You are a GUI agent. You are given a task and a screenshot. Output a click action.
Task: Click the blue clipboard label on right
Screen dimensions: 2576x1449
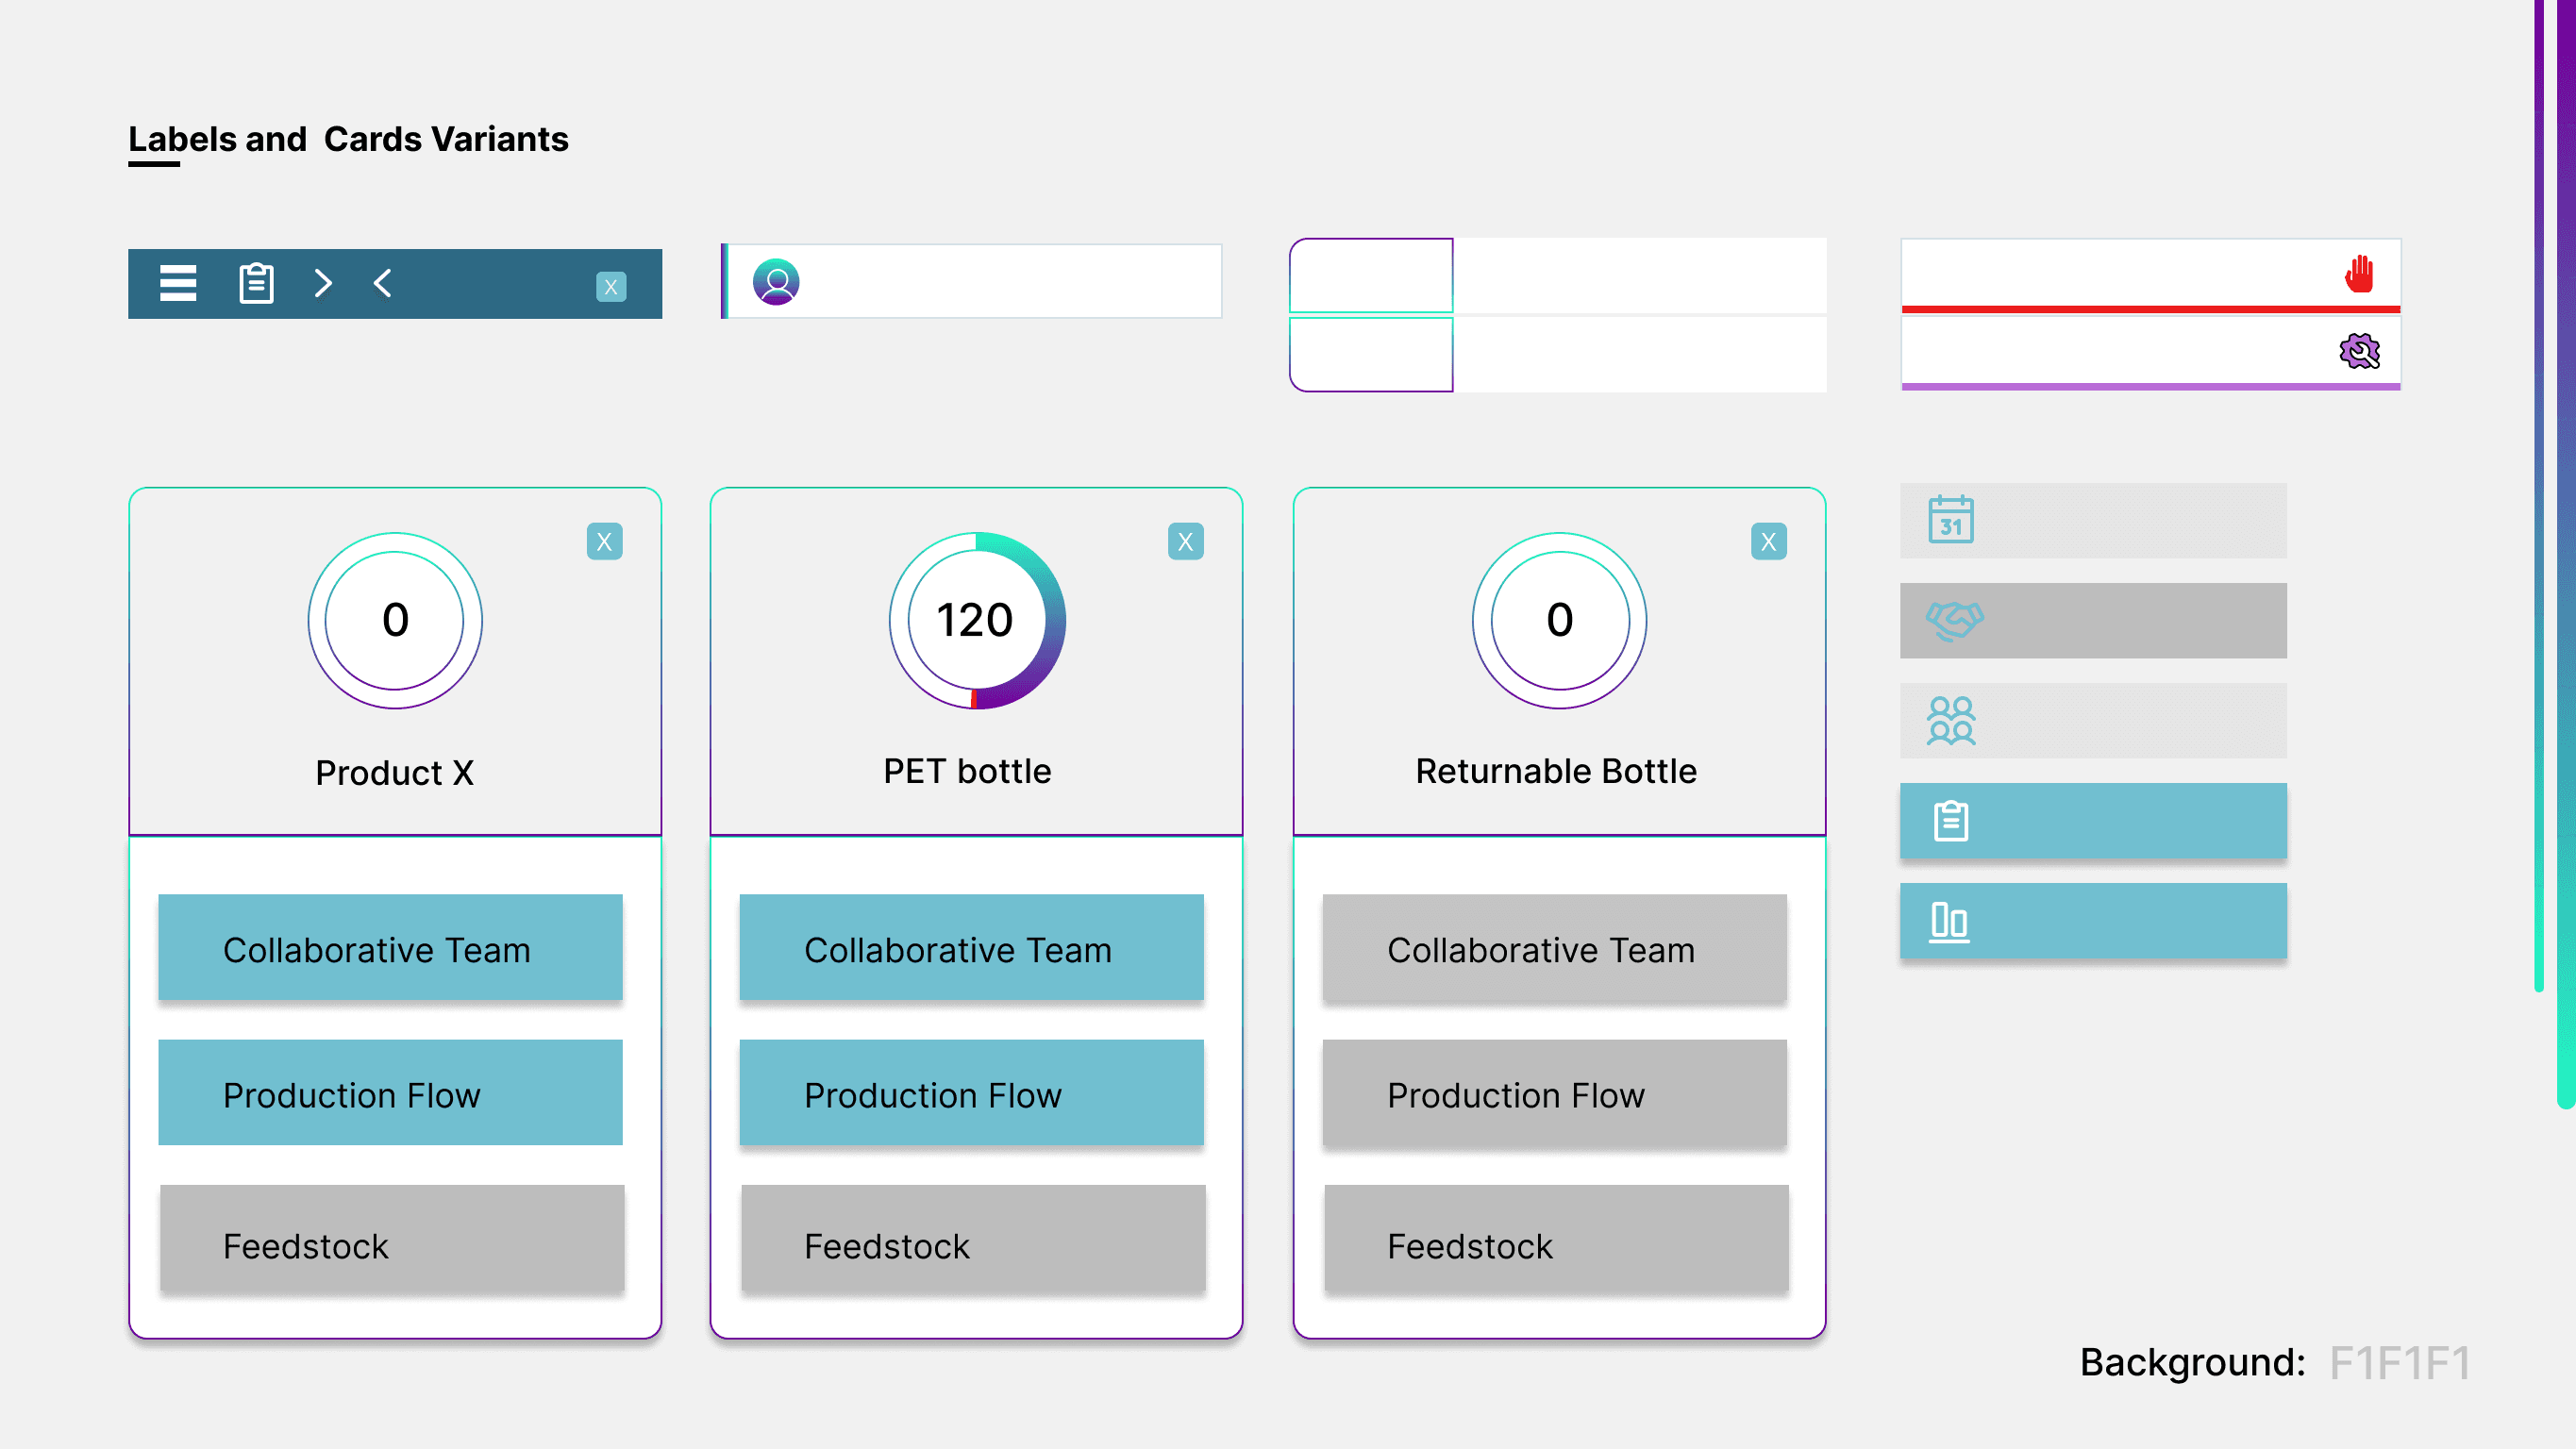coord(2092,821)
